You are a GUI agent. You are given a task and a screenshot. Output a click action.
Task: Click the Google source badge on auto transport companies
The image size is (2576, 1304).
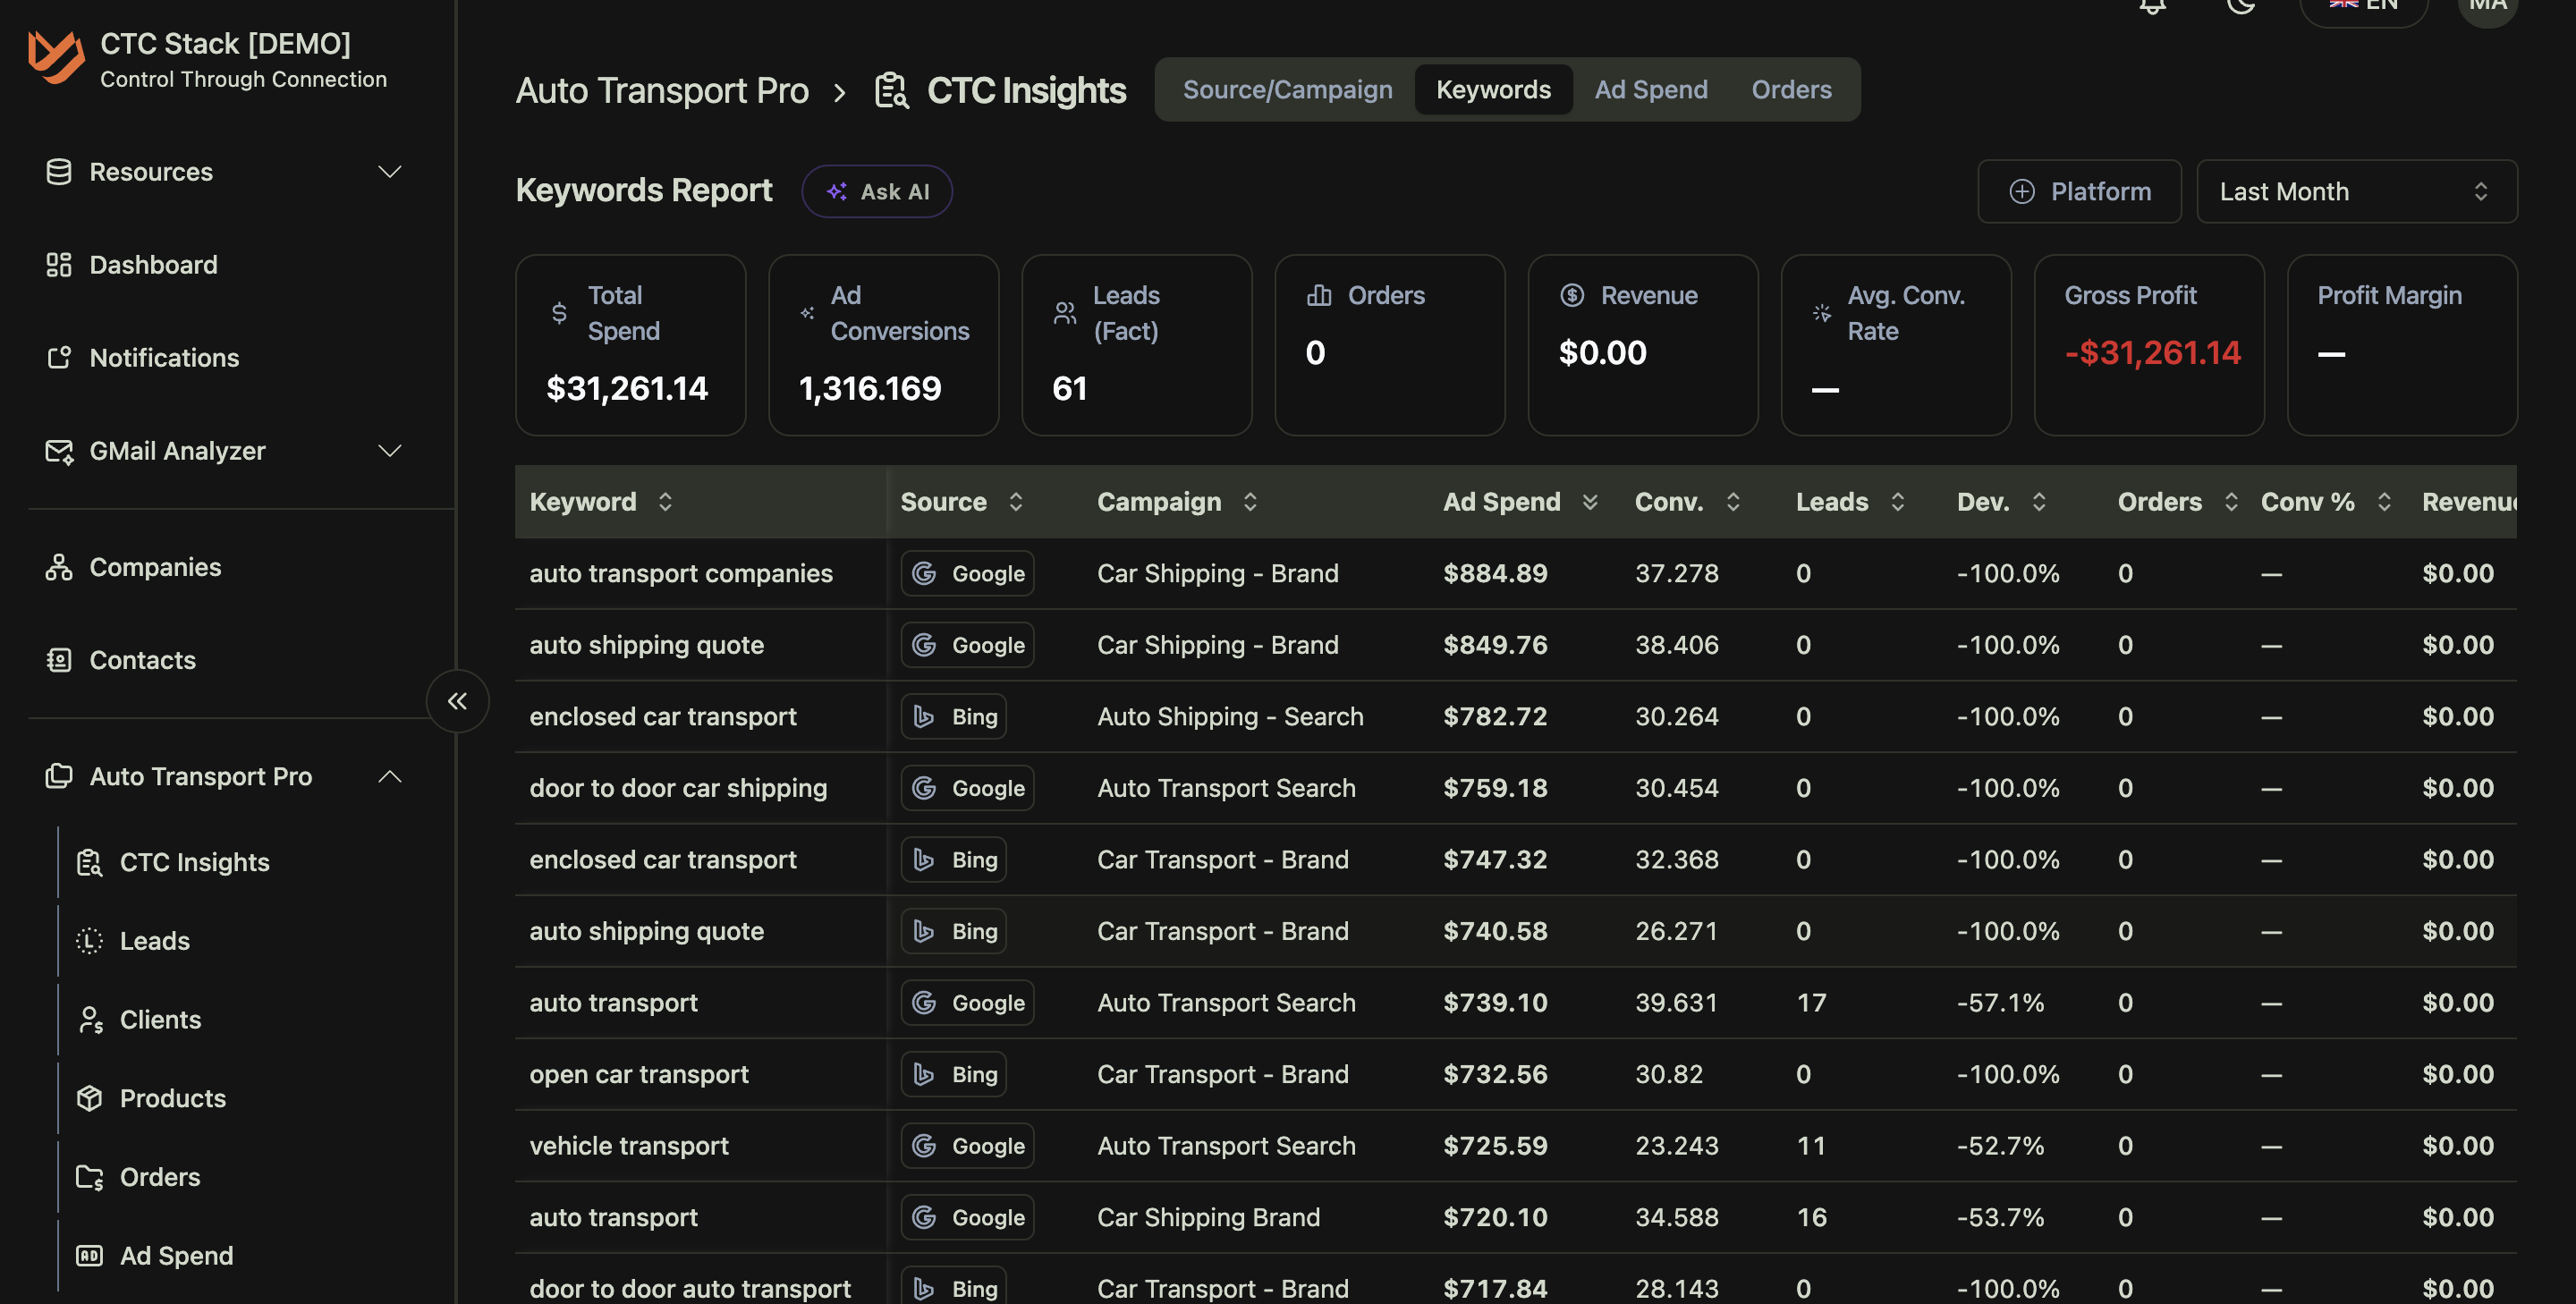click(x=966, y=573)
